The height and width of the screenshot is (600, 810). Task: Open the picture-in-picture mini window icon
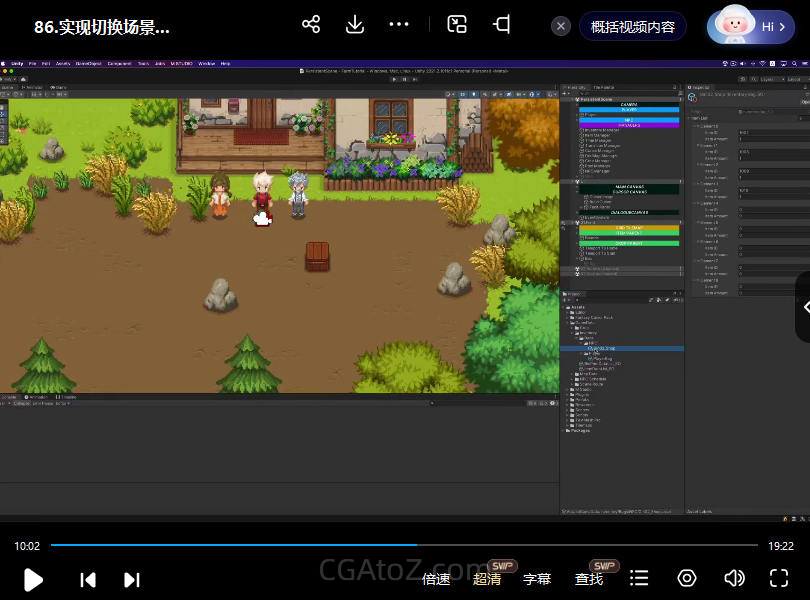457,25
